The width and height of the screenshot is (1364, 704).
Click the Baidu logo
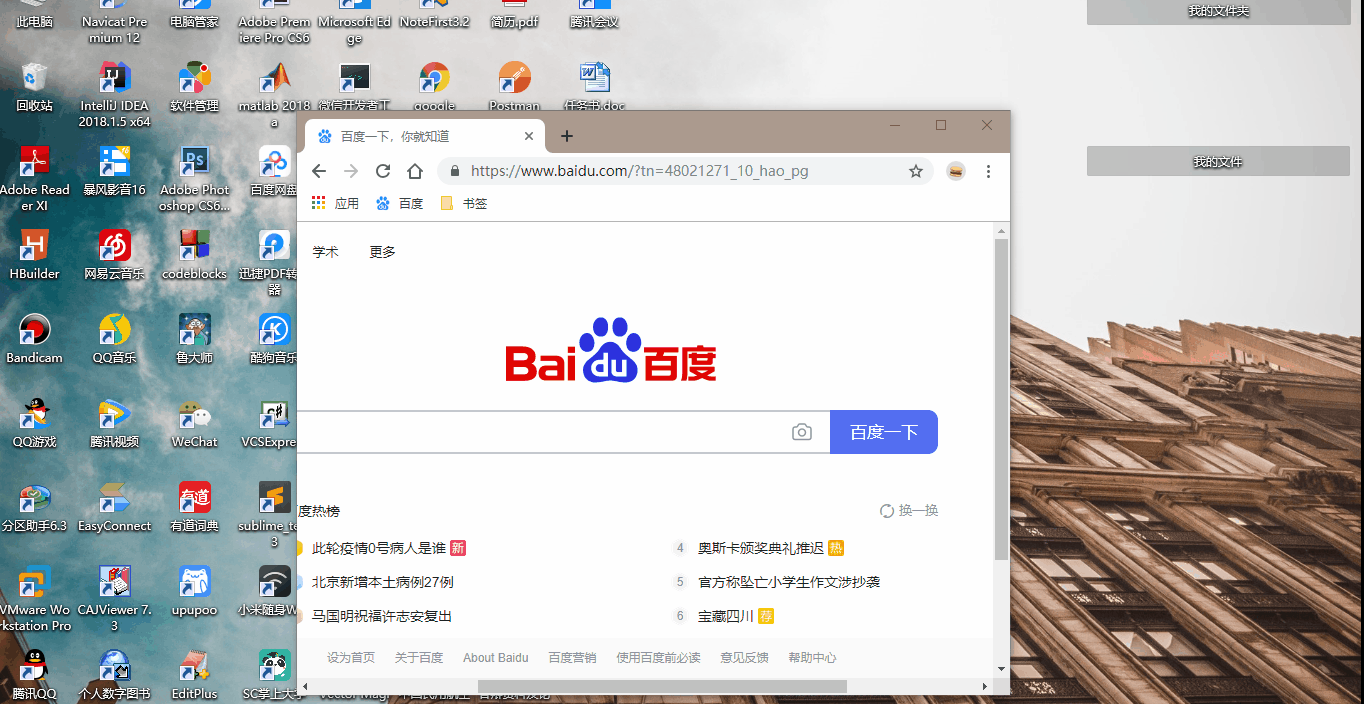click(611, 350)
